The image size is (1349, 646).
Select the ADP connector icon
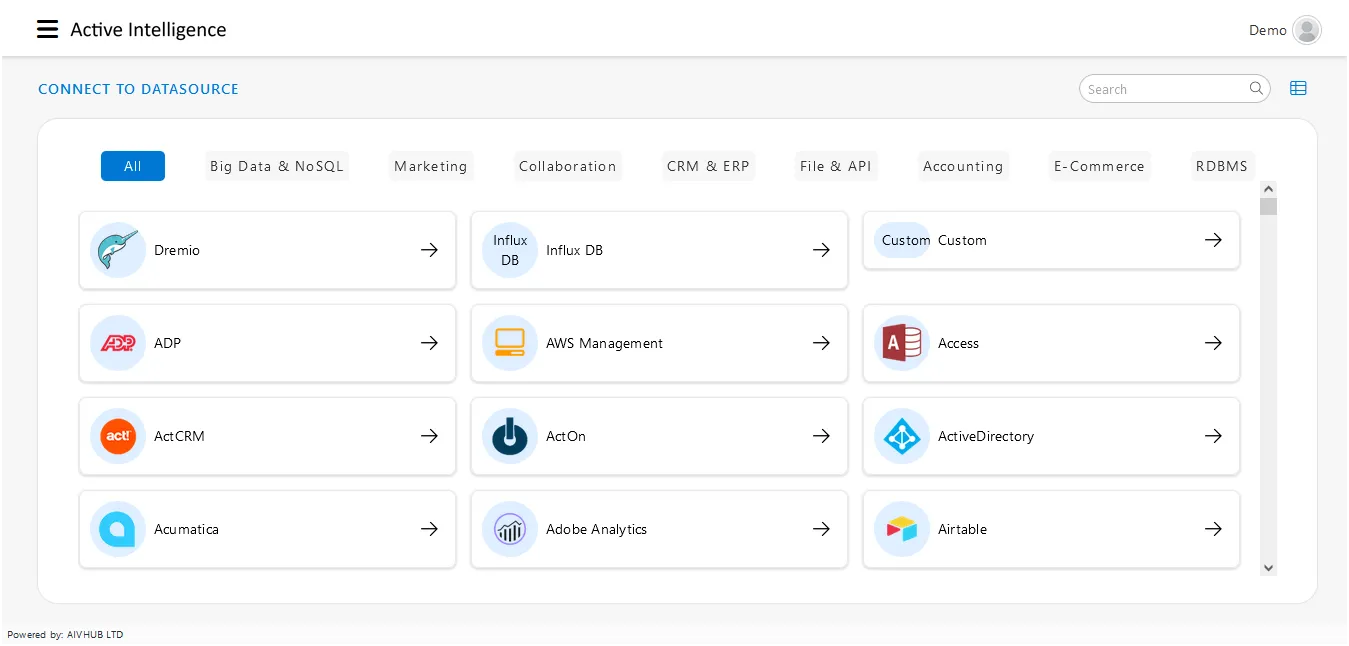coord(118,343)
